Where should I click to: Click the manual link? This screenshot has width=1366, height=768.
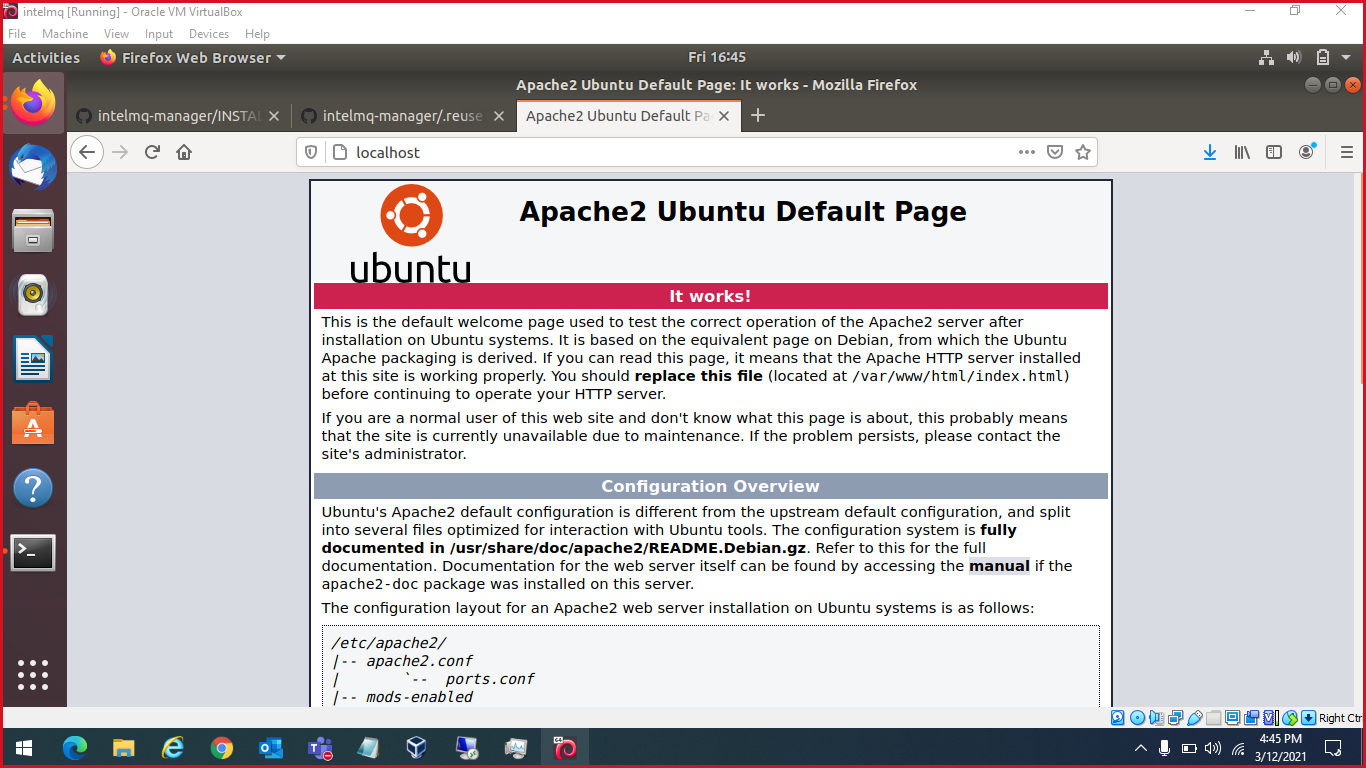(x=999, y=566)
